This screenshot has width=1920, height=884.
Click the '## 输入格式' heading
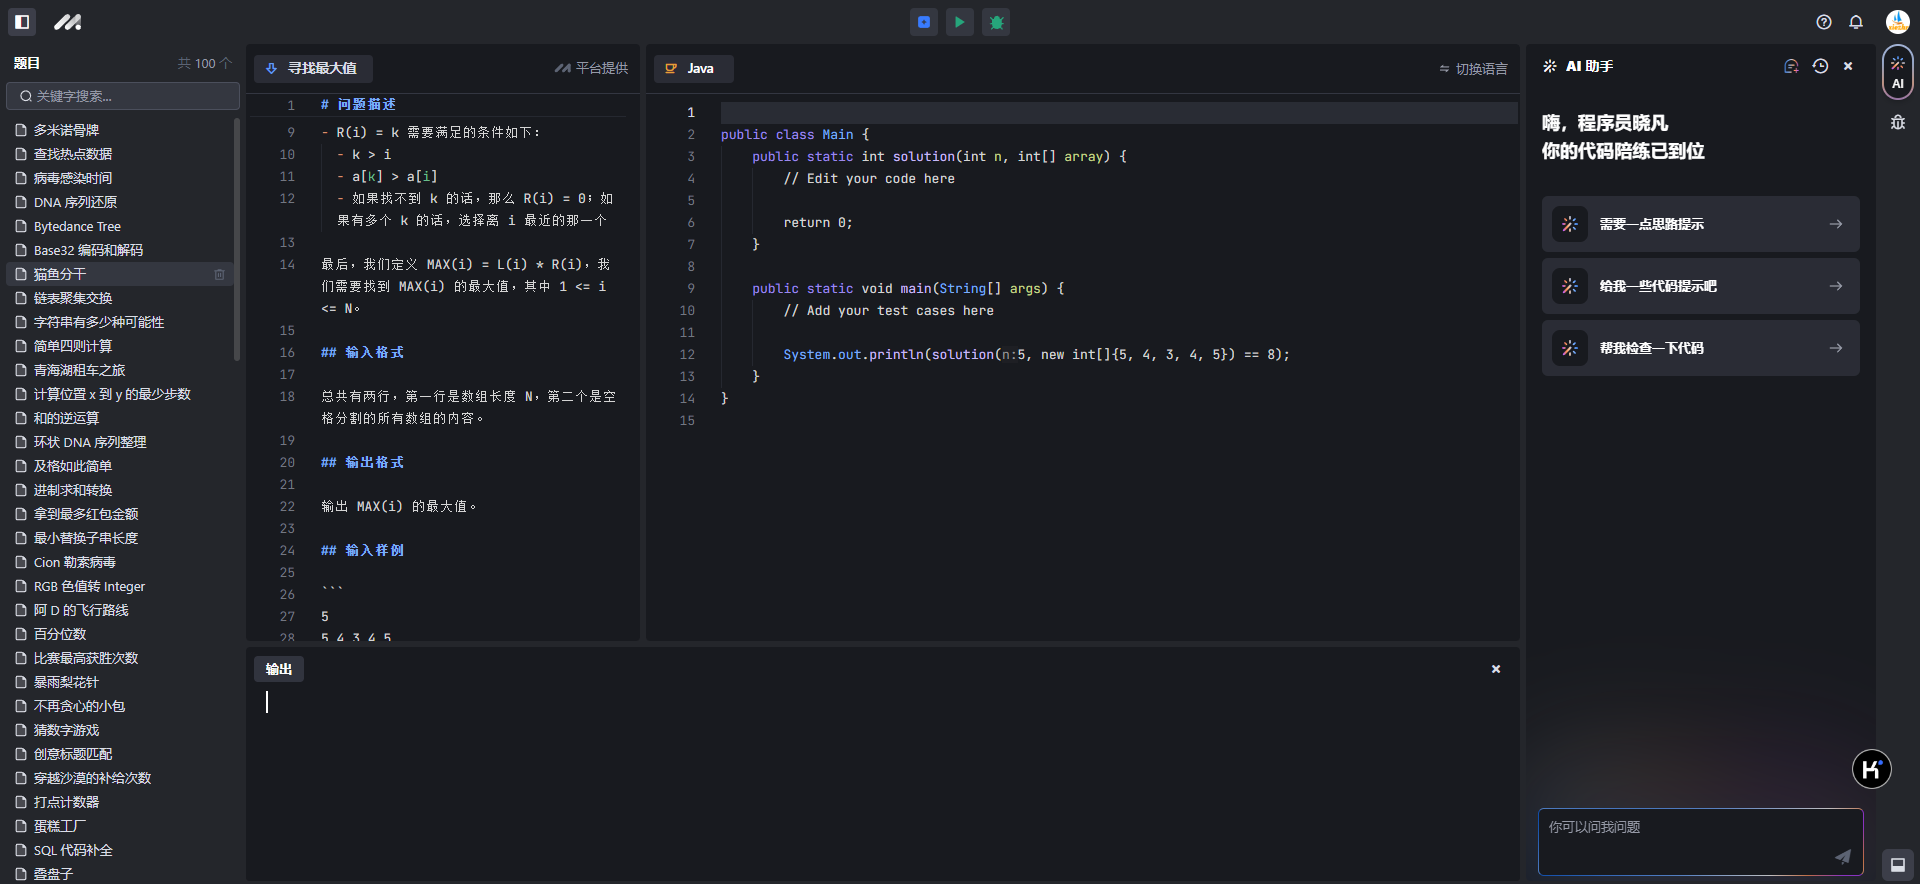coord(362,352)
